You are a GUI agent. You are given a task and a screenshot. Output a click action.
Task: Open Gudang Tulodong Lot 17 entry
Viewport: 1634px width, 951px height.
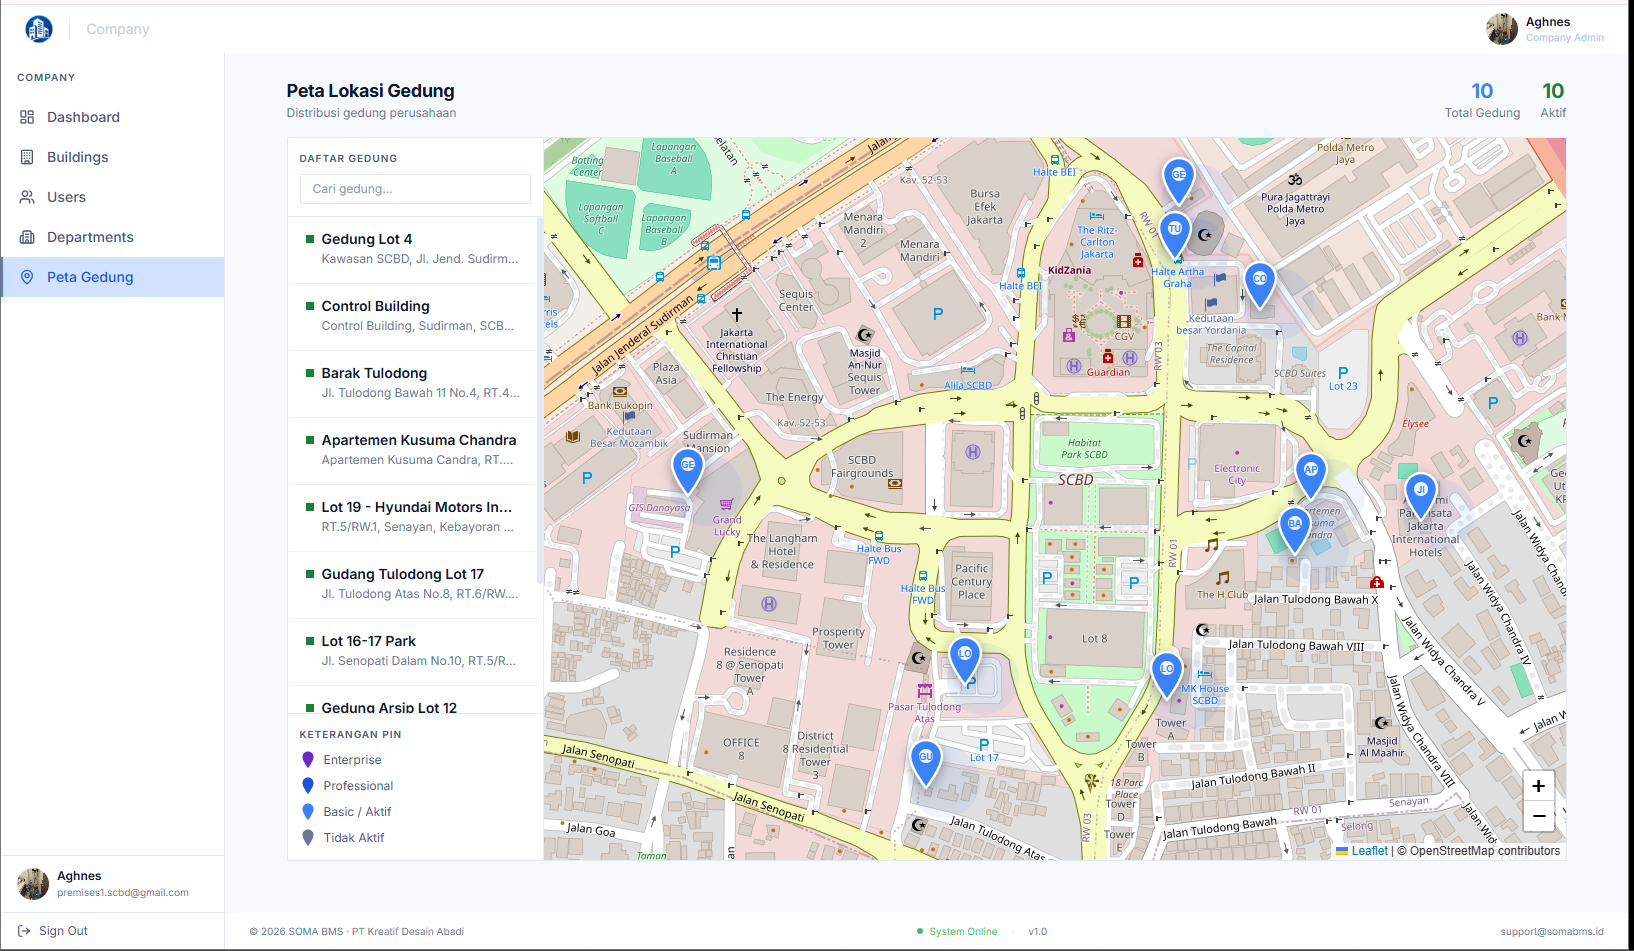413,585
